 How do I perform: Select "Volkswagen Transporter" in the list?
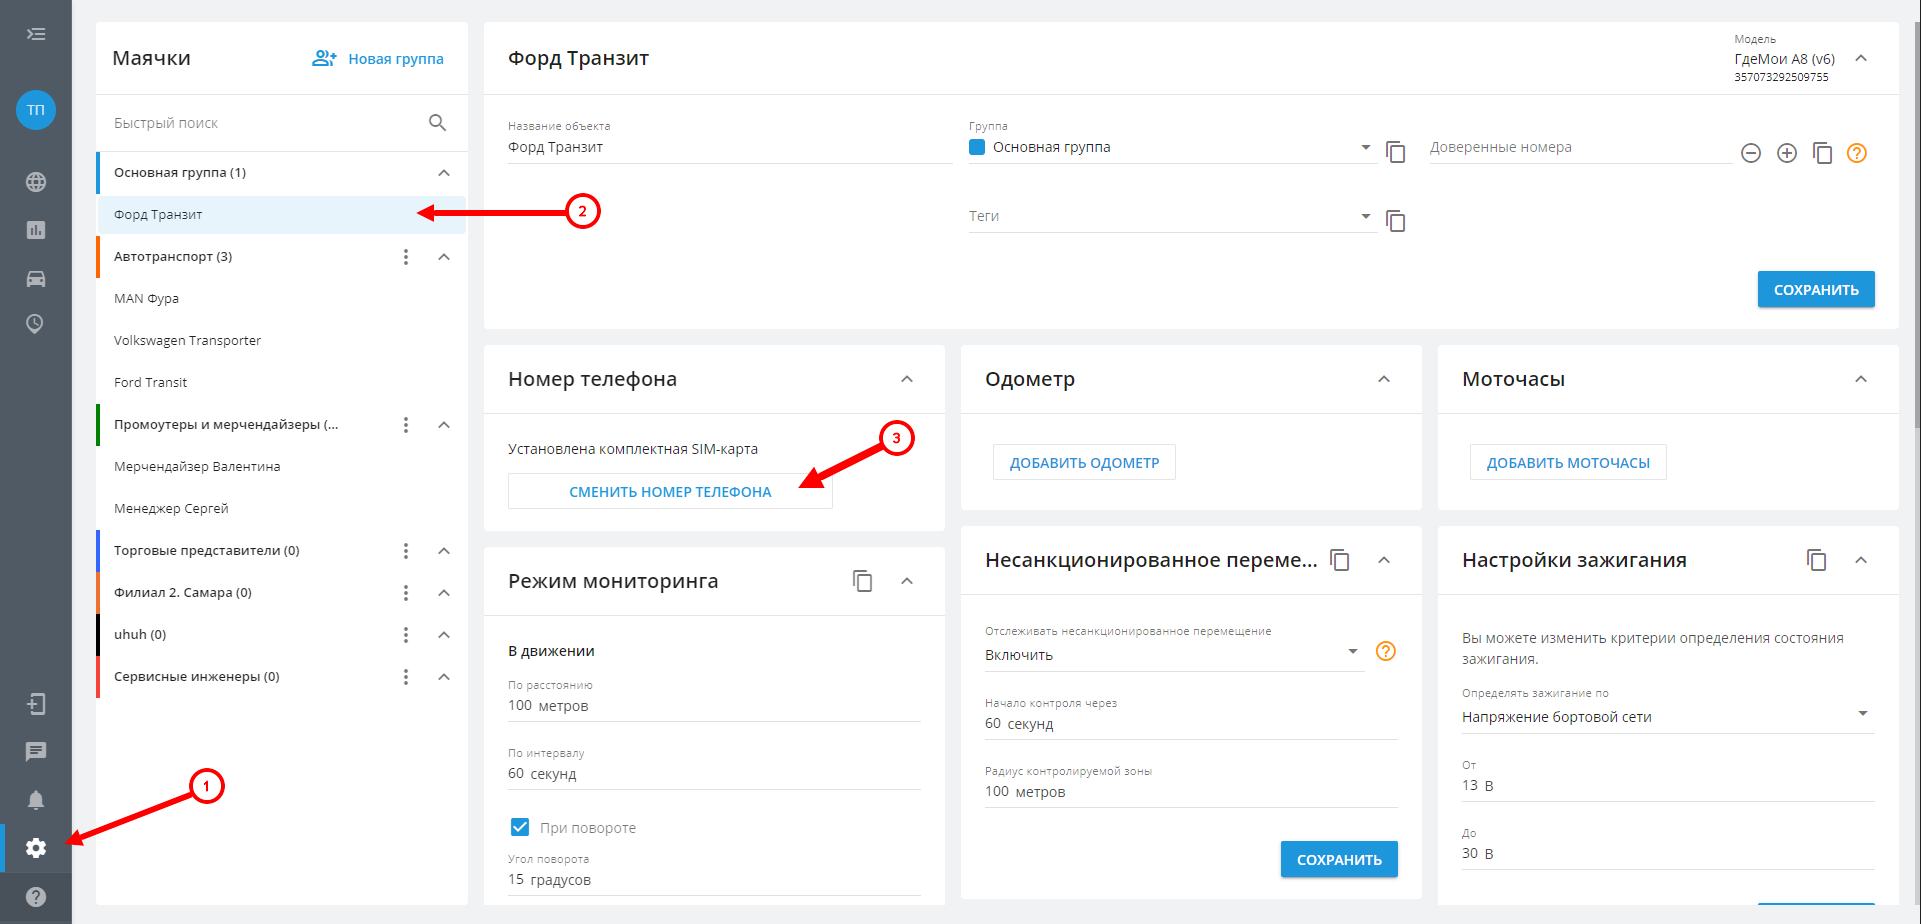pyautogui.click(x=188, y=341)
